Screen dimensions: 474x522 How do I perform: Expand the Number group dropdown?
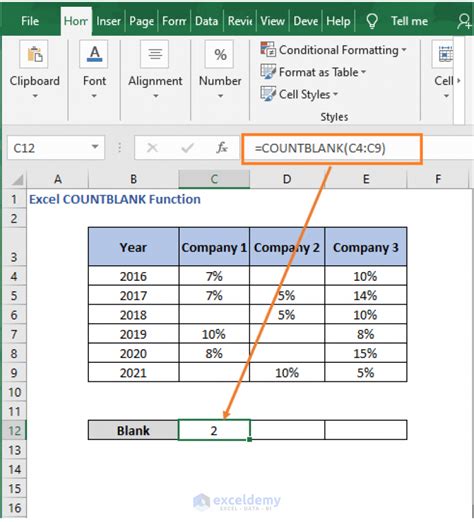pos(220,96)
